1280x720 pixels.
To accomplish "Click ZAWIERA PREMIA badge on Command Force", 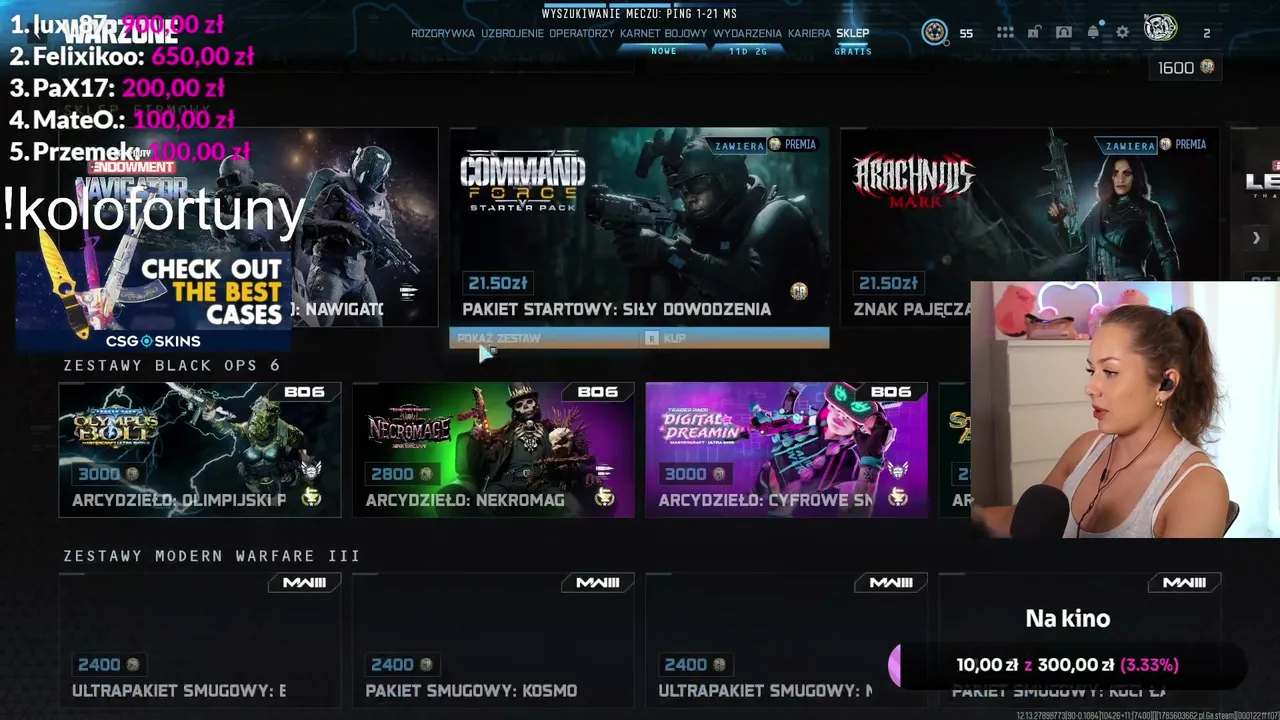I will 765,145.
